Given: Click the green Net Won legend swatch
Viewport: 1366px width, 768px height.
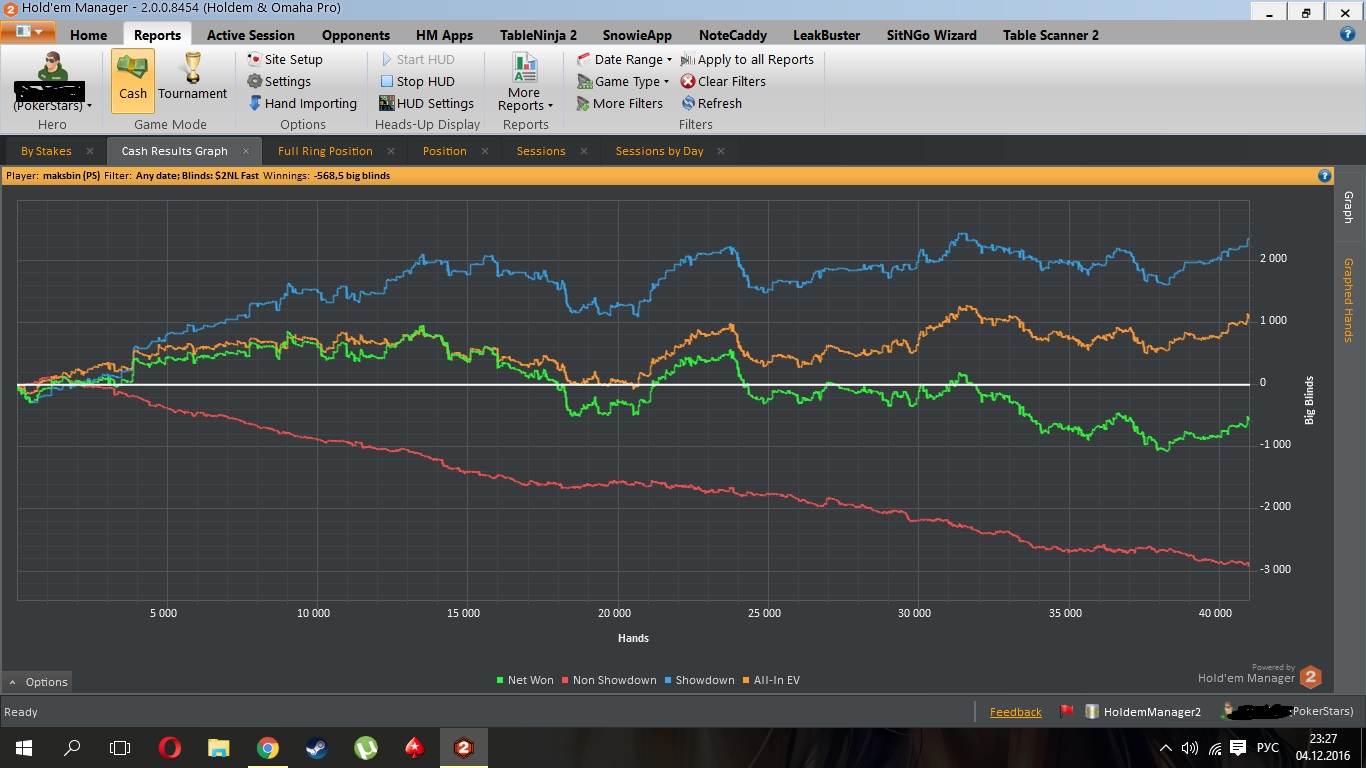Looking at the screenshot, I should [500, 680].
